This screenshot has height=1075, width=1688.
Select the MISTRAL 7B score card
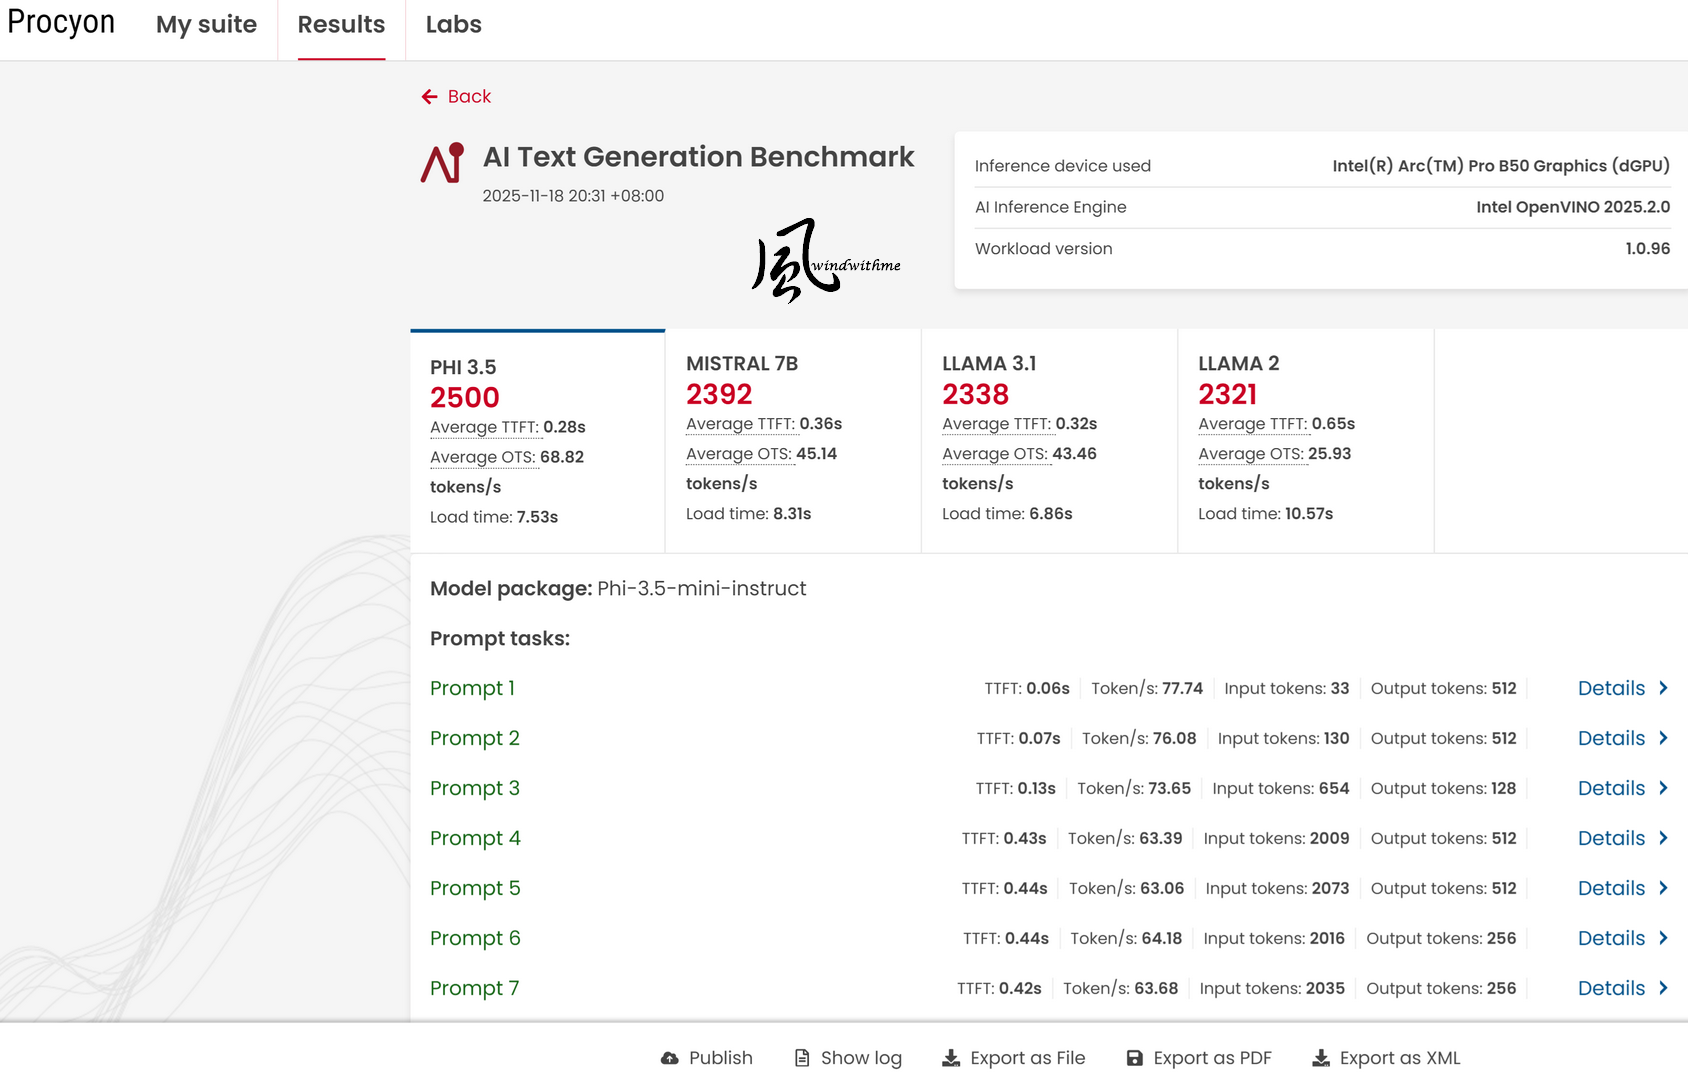coord(792,440)
